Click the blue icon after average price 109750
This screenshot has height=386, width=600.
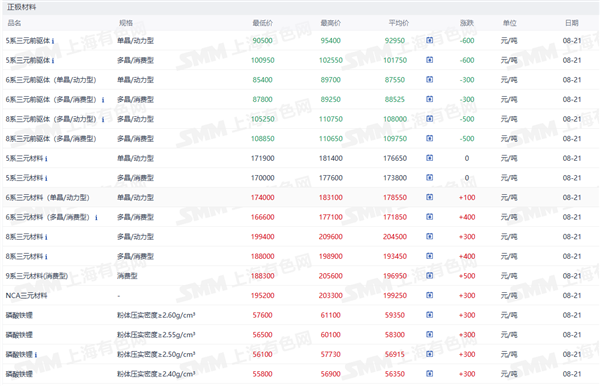[429, 138]
